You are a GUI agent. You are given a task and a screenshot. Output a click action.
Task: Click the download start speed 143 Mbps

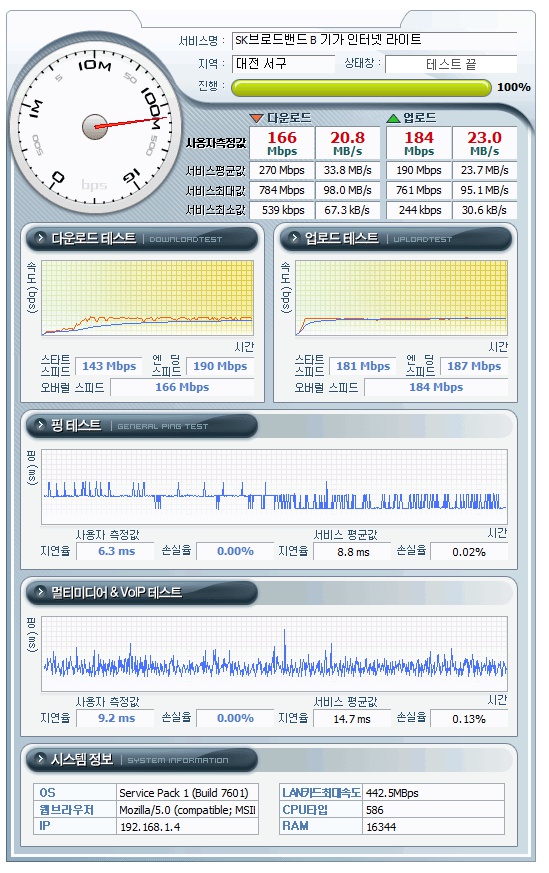coord(109,366)
